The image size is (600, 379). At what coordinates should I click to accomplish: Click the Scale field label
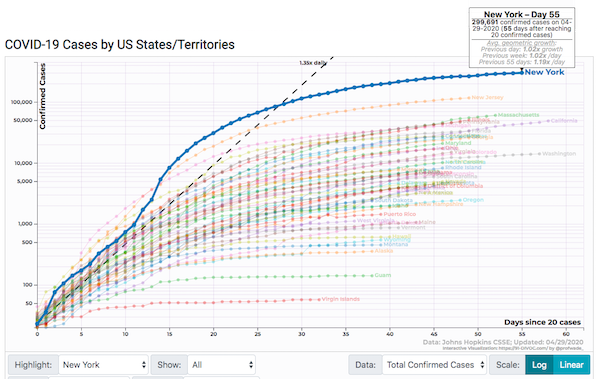coord(507,364)
